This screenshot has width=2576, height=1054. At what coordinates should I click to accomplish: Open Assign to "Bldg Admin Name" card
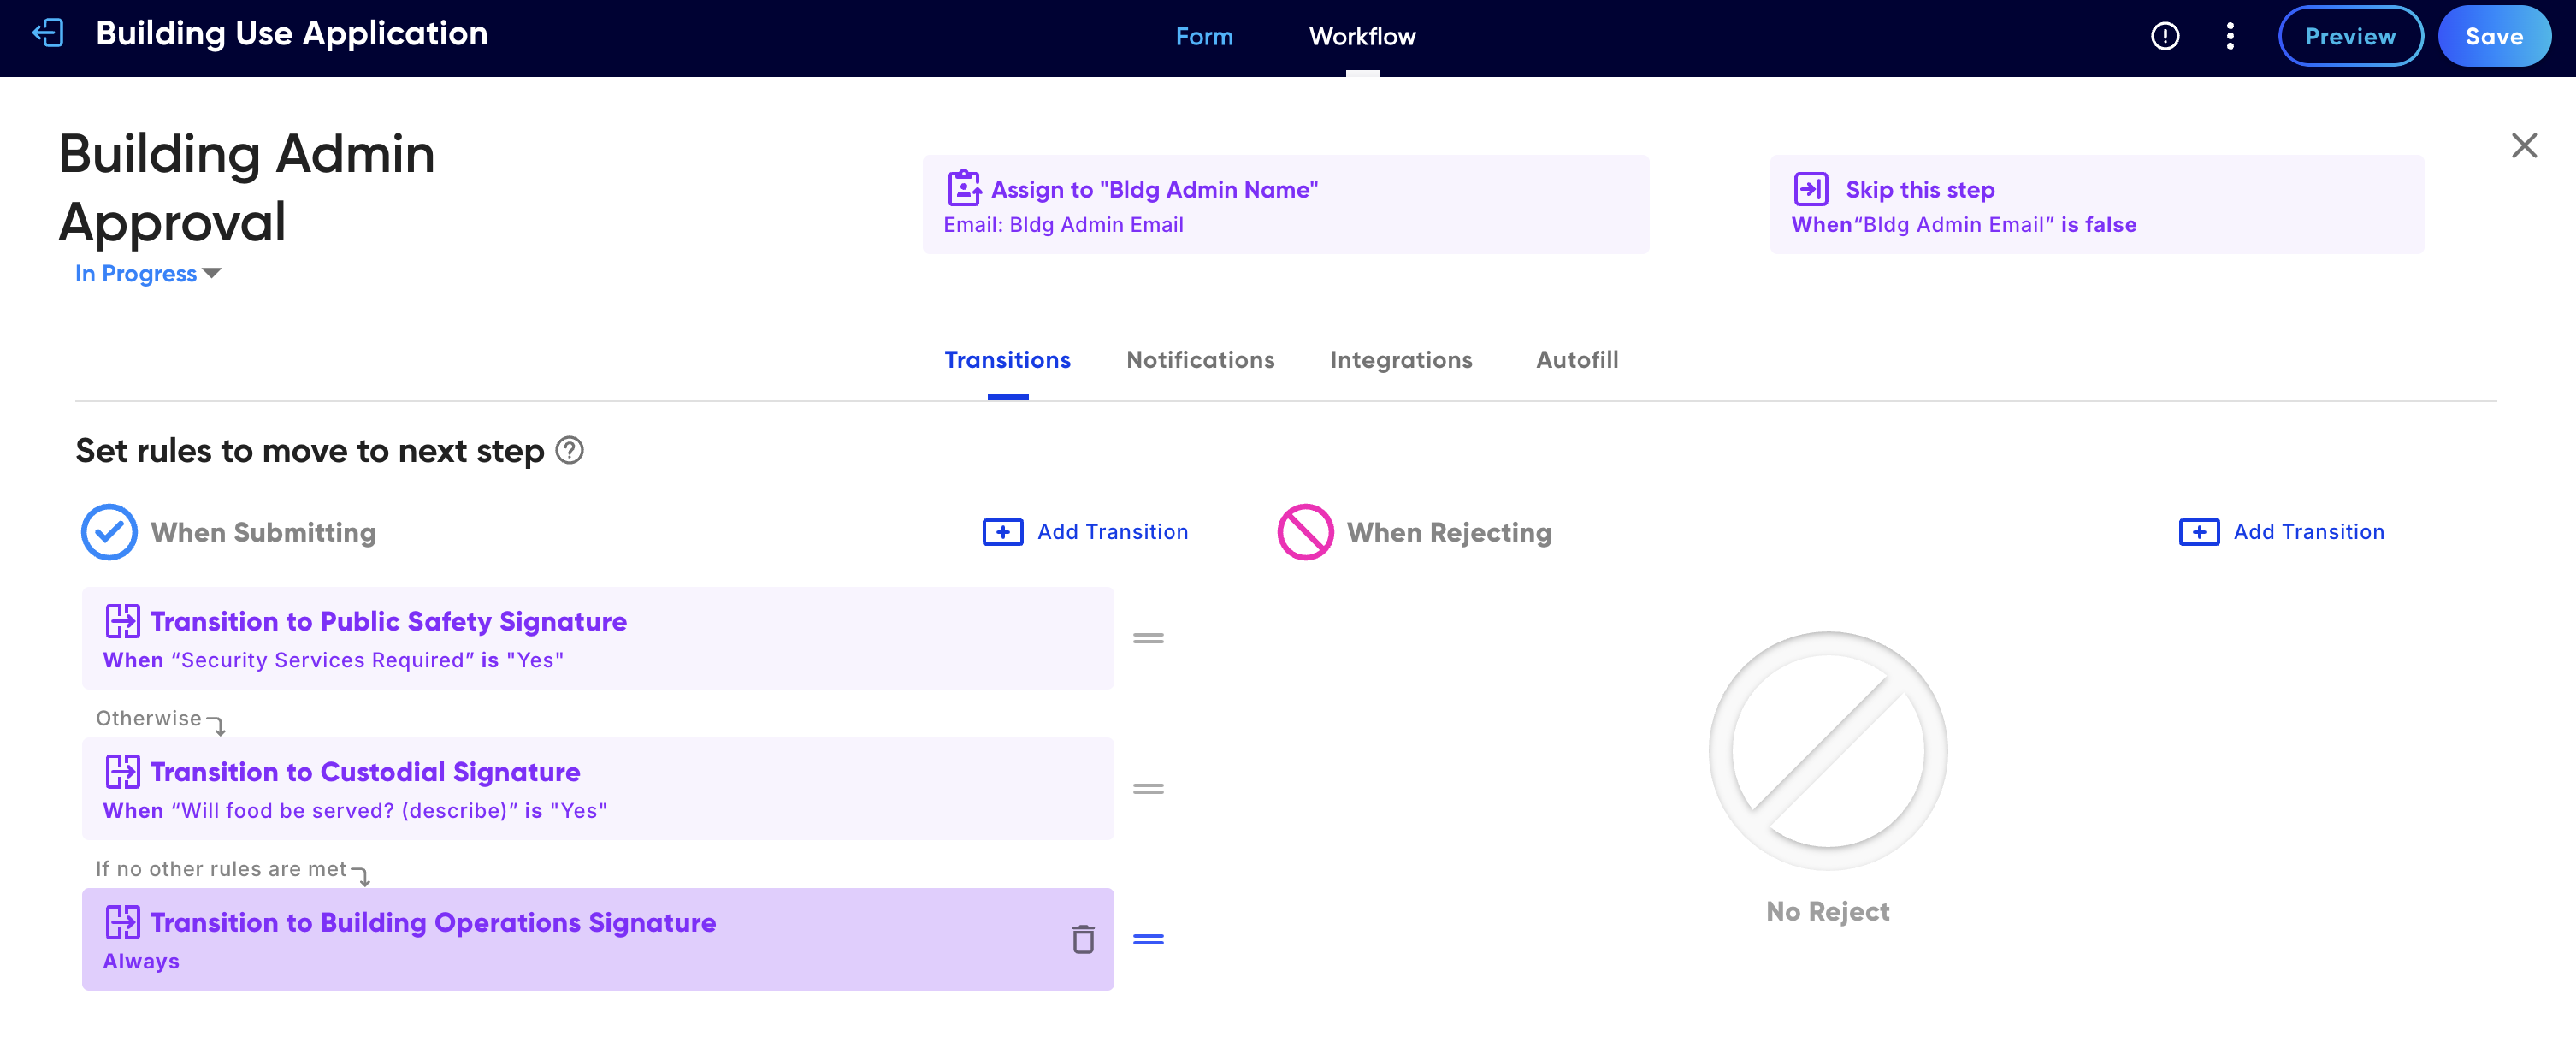point(1285,204)
